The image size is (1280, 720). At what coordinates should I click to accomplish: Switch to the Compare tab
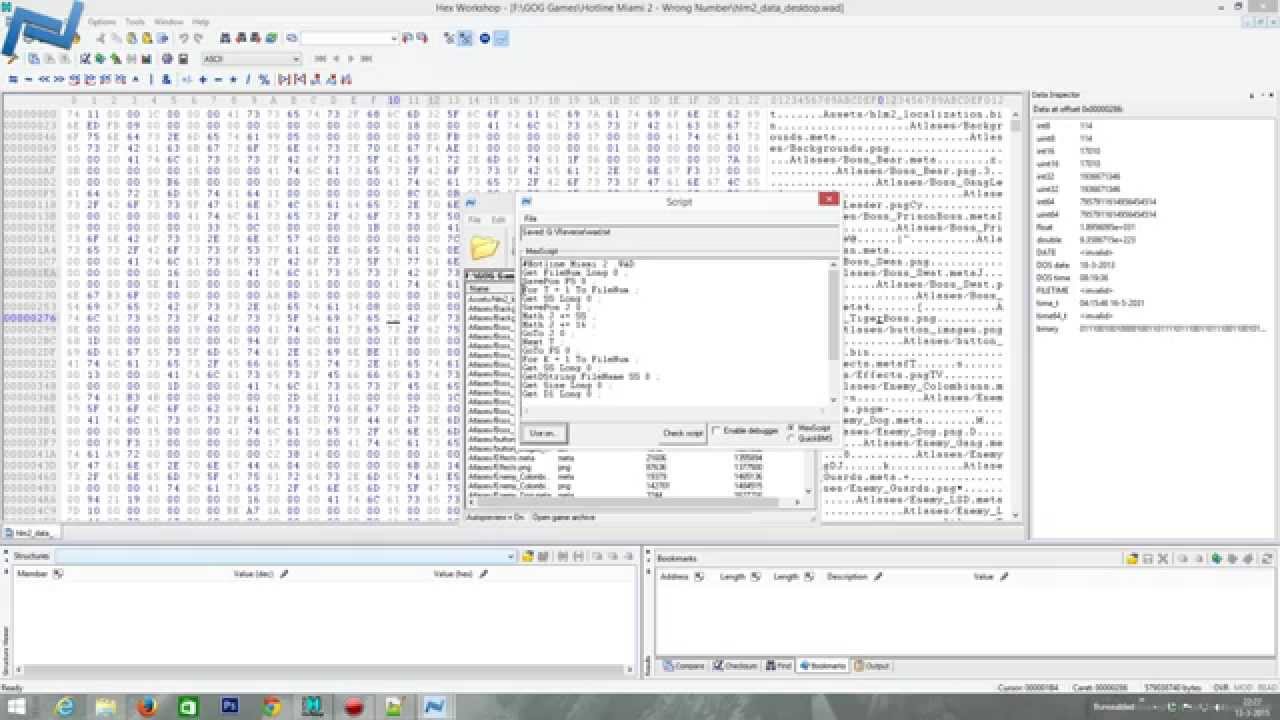click(685, 665)
